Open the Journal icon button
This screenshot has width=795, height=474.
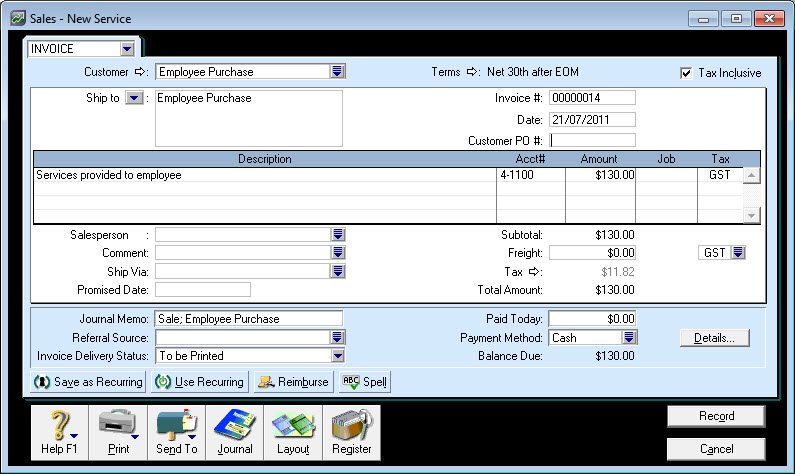tap(234, 433)
